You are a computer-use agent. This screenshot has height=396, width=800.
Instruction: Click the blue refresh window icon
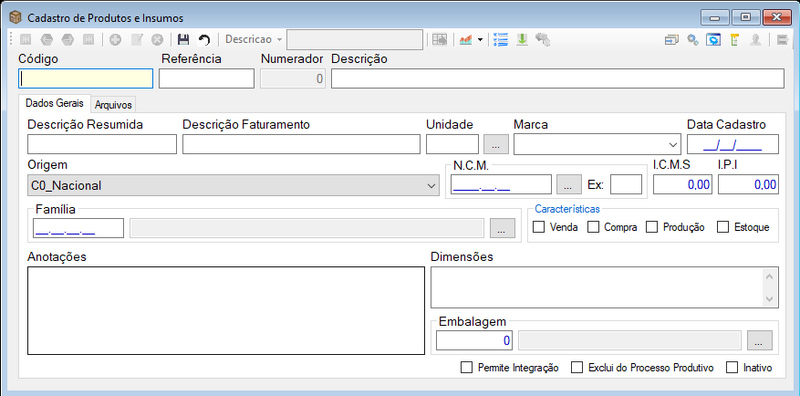tap(713, 40)
